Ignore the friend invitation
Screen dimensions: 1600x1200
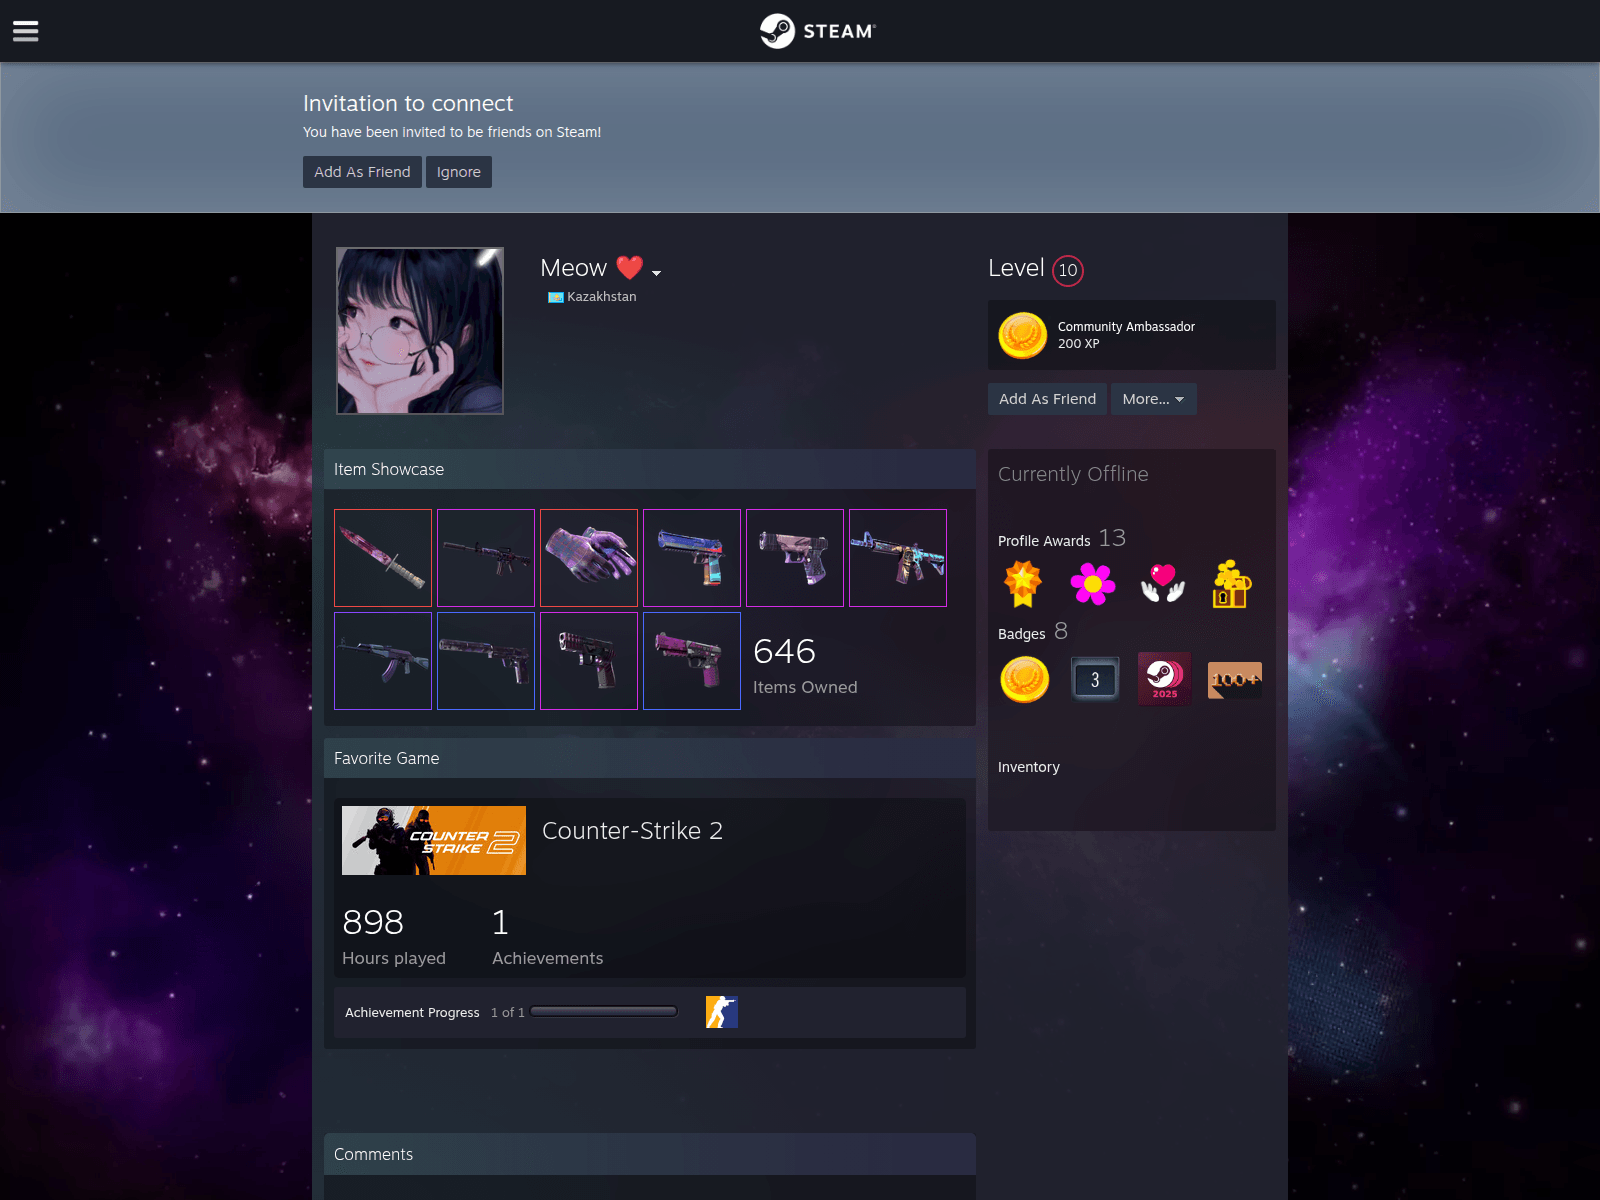point(459,172)
